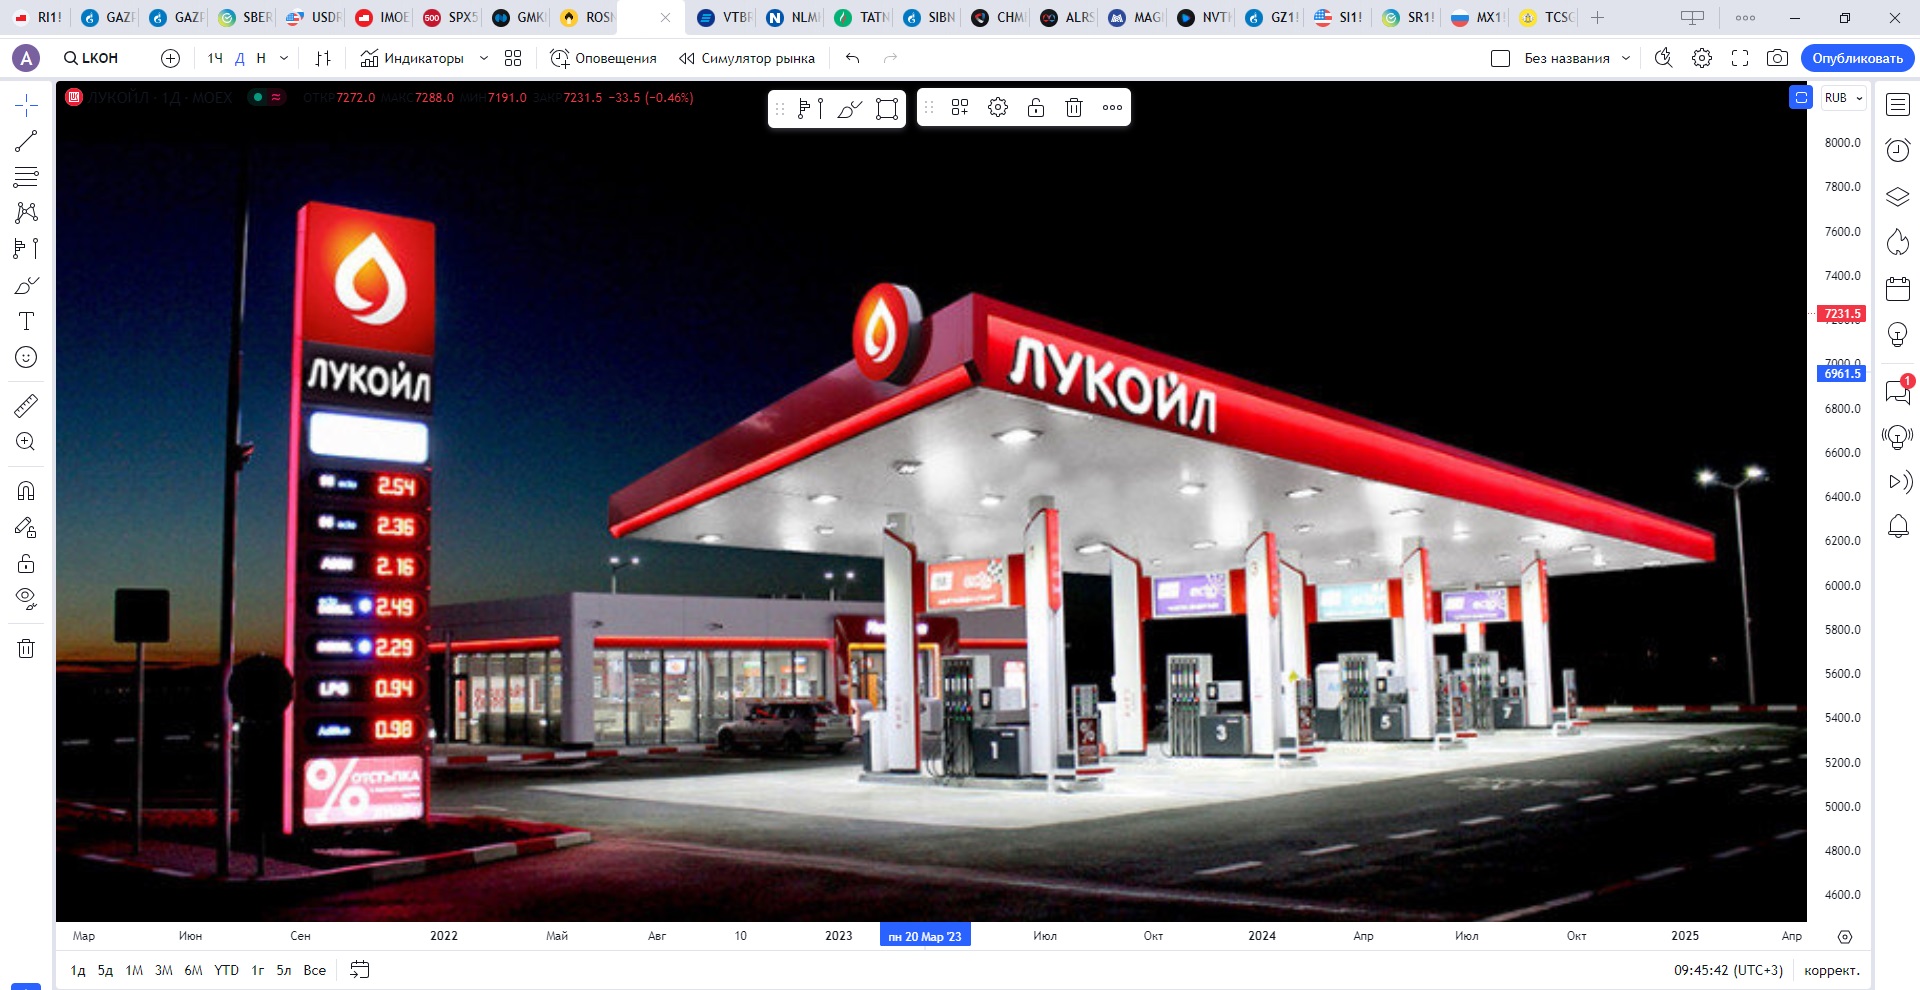Toggle magnet mode
Image resolution: width=1920 pixels, height=990 pixels.
coord(26,490)
